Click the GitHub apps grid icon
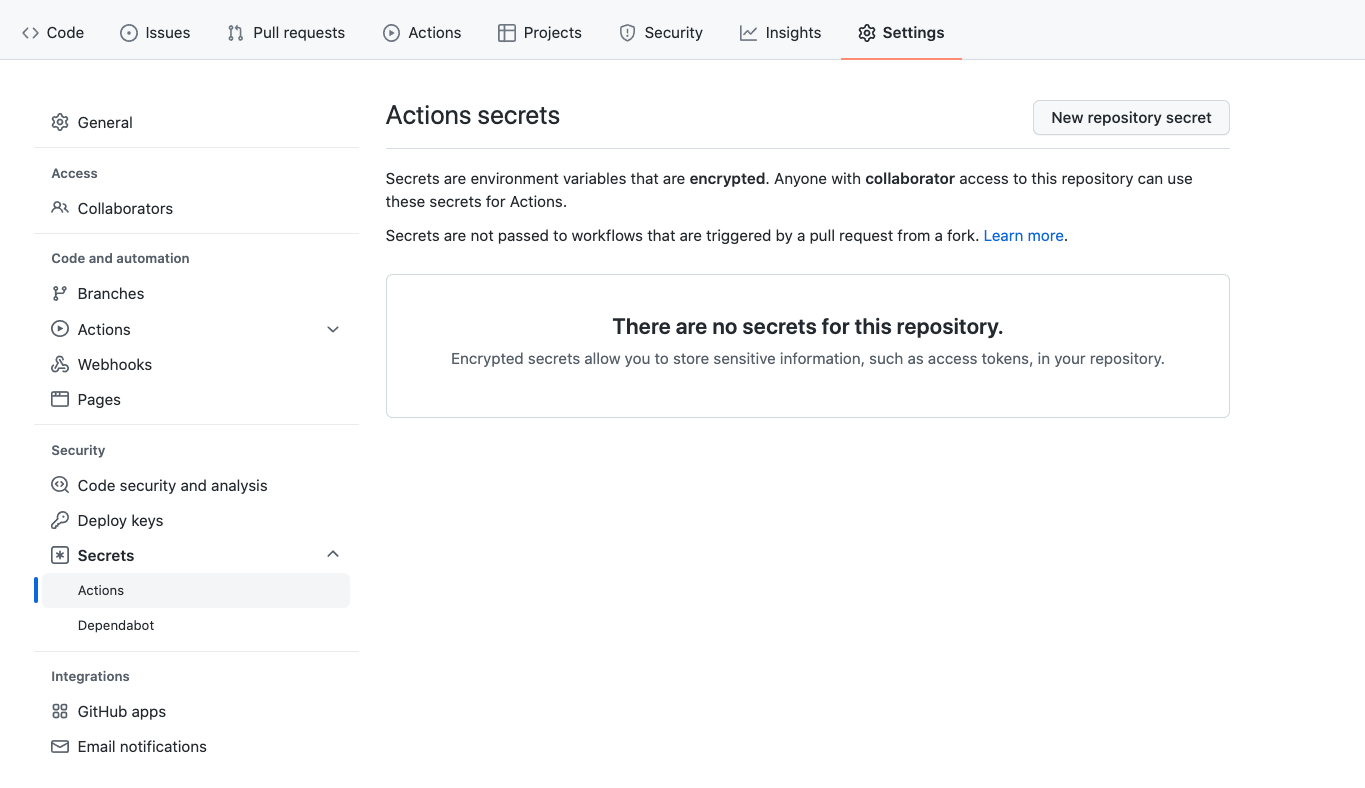This screenshot has height=788, width=1365. (60, 711)
